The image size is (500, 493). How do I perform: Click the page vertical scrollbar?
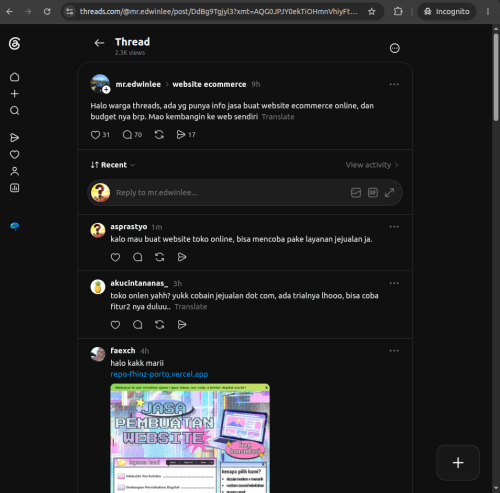(496, 77)
